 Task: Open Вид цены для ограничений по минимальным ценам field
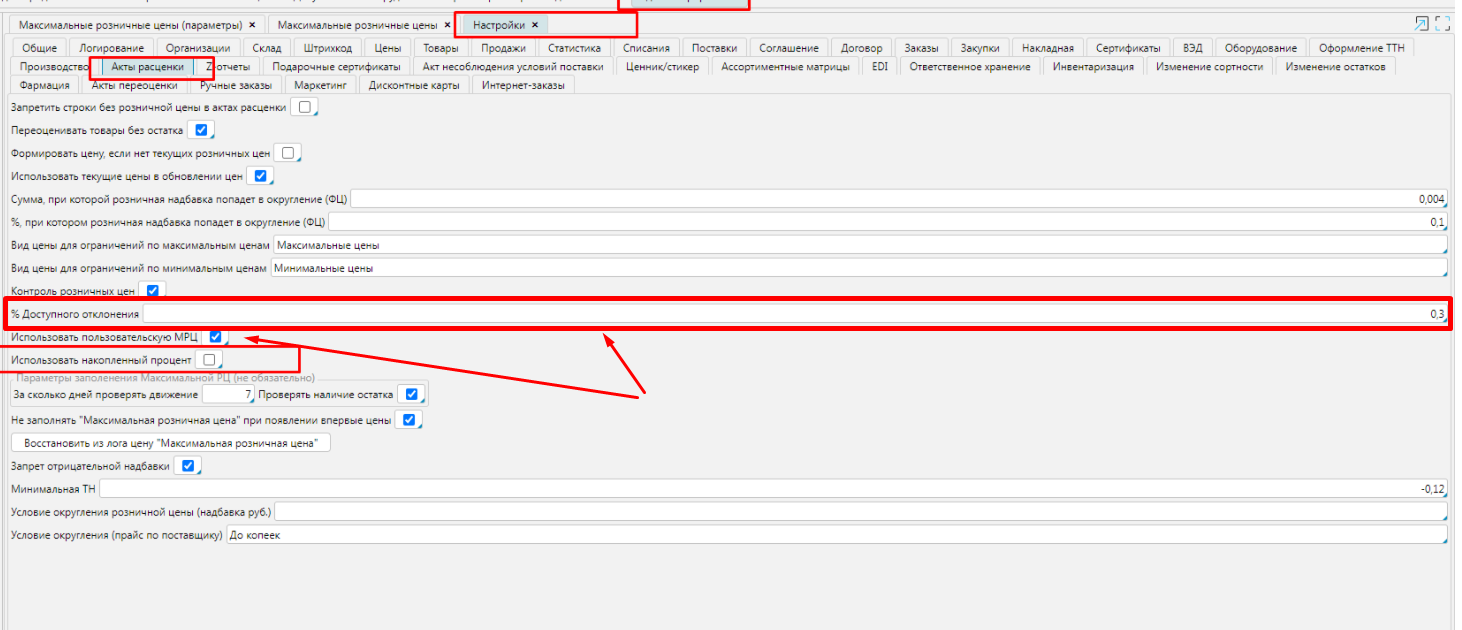pos(858,268)
